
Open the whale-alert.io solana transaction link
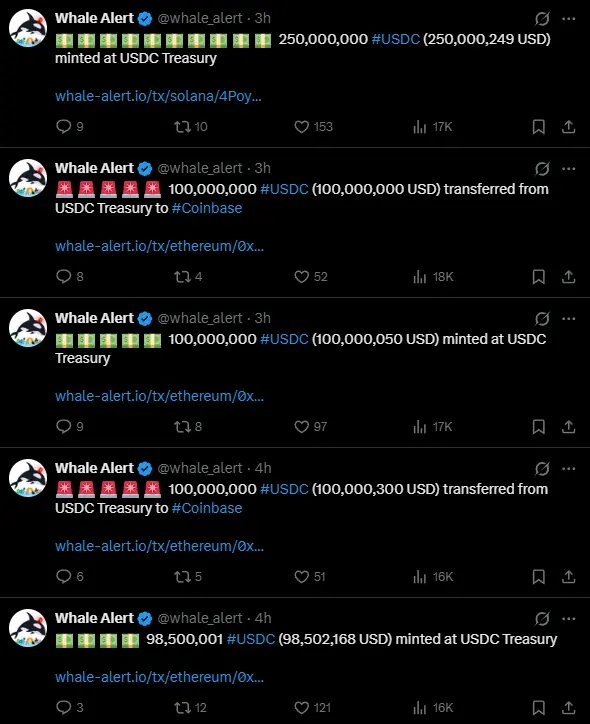coord(158,96)
